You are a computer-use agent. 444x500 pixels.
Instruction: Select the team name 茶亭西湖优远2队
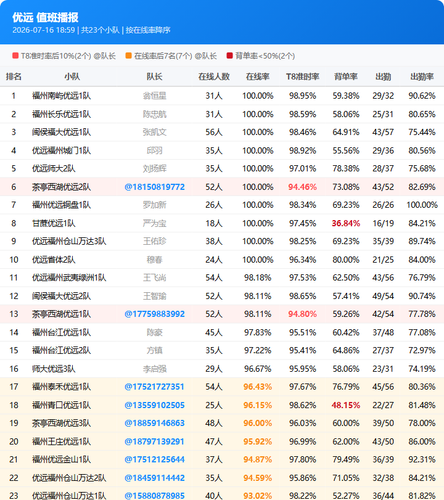61,187
